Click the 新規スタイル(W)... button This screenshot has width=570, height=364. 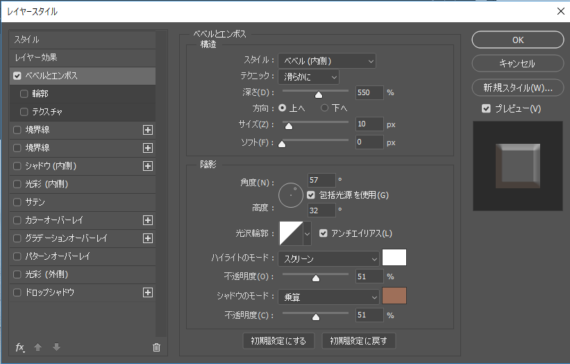[x=518, y=88]
